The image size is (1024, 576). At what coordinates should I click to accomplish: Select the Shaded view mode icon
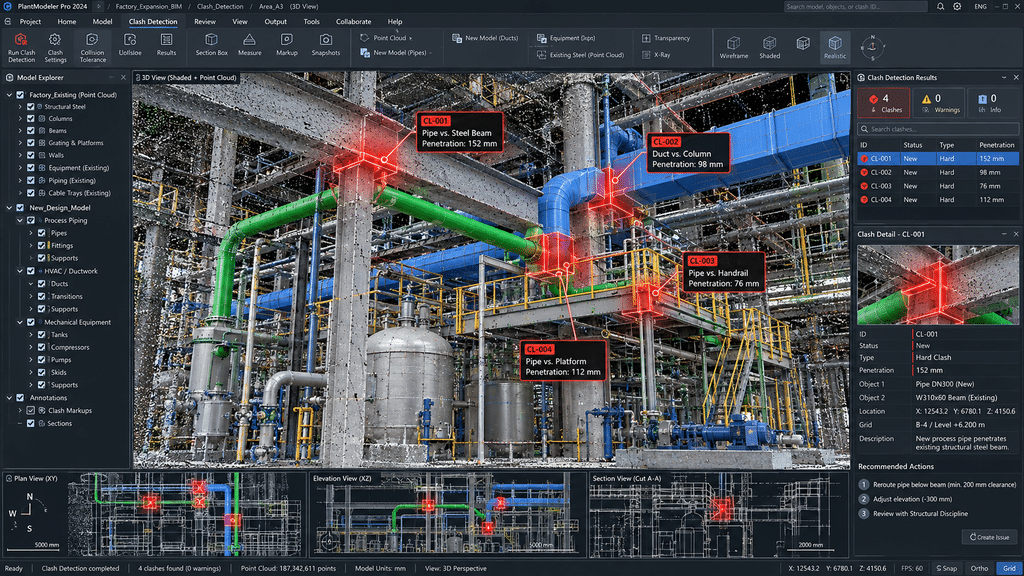[x=769, y=43]
